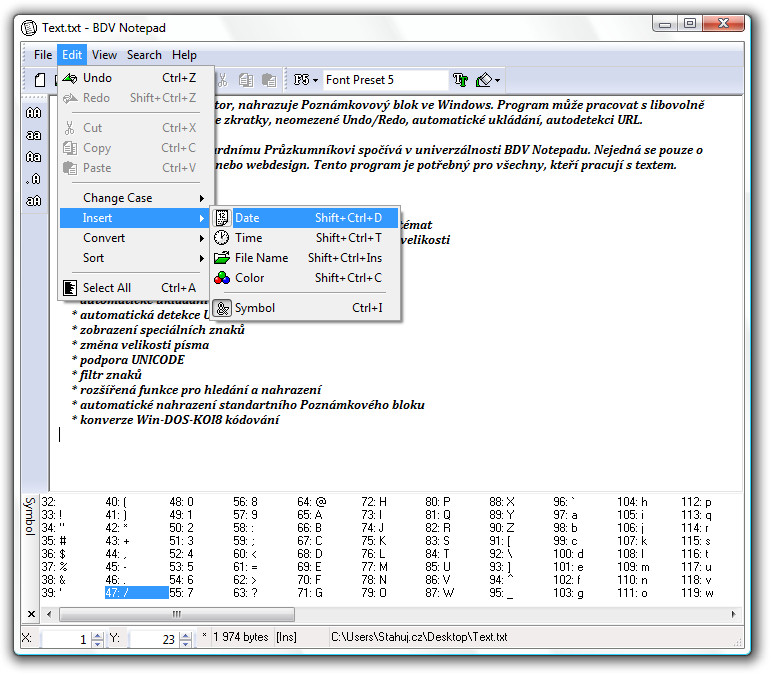
Task: Select symbol 119: w in the list
Action: 697,593
